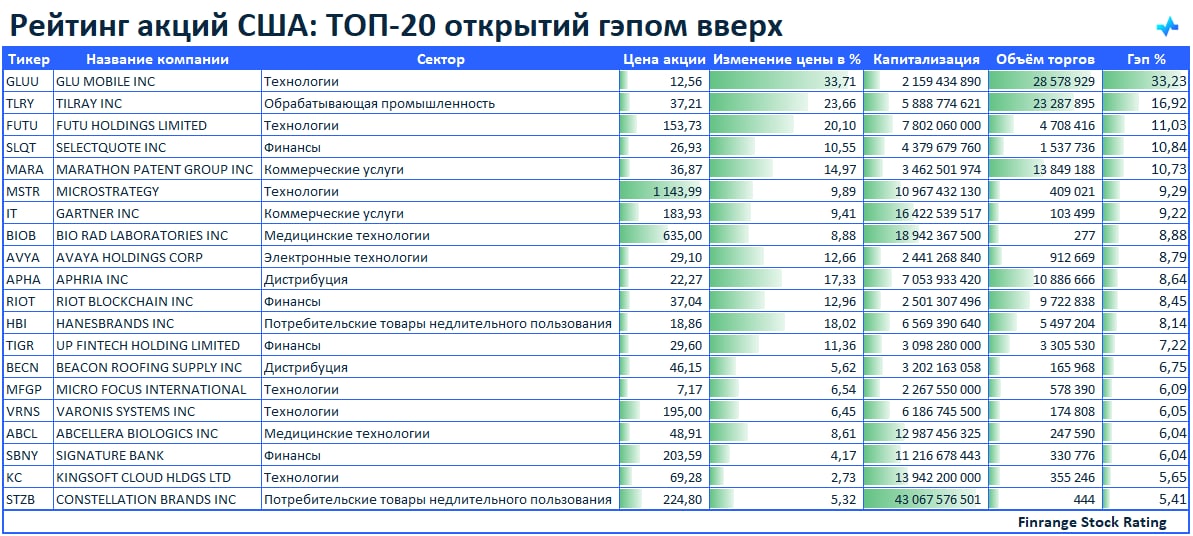Click the Finrange logo icon at top right
Screen dimensions: 1193x536
pyautogui.click(x=1166, y=27)
